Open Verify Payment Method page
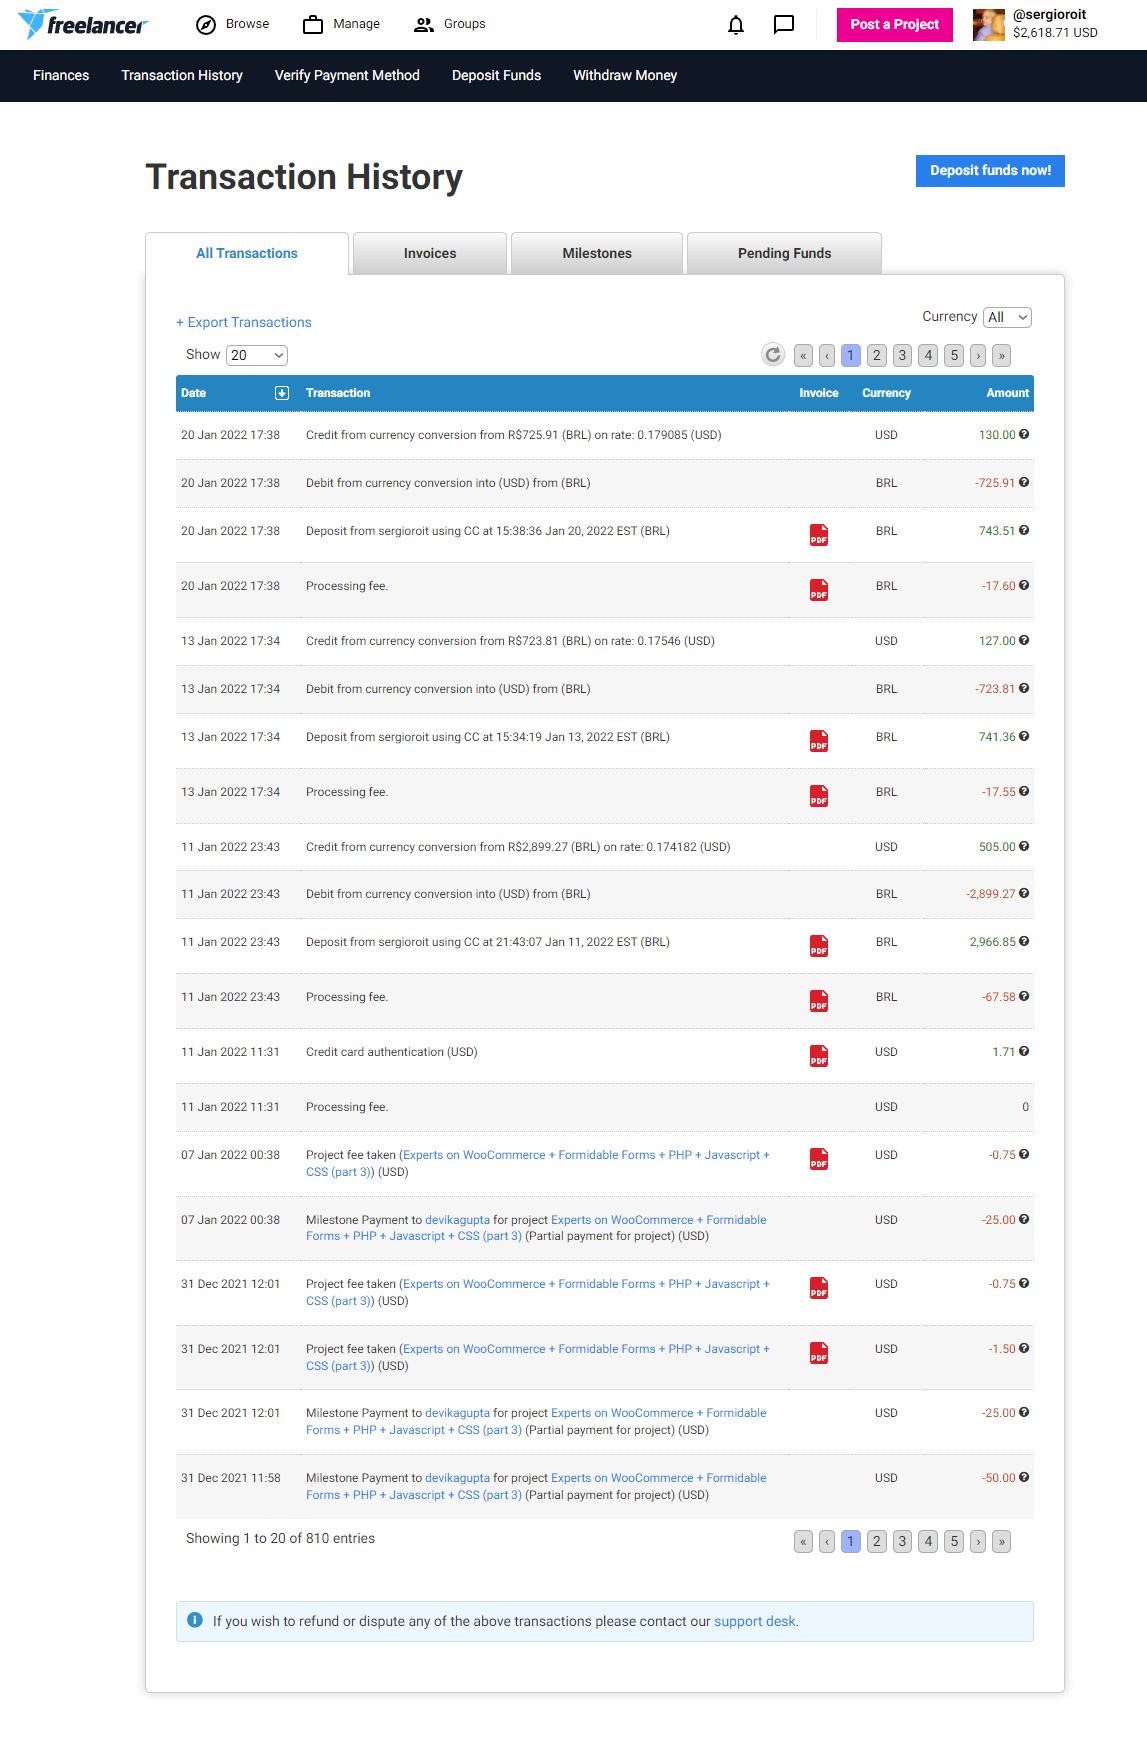Screen dimensions: 1147x1747 (x=347, y=75)
